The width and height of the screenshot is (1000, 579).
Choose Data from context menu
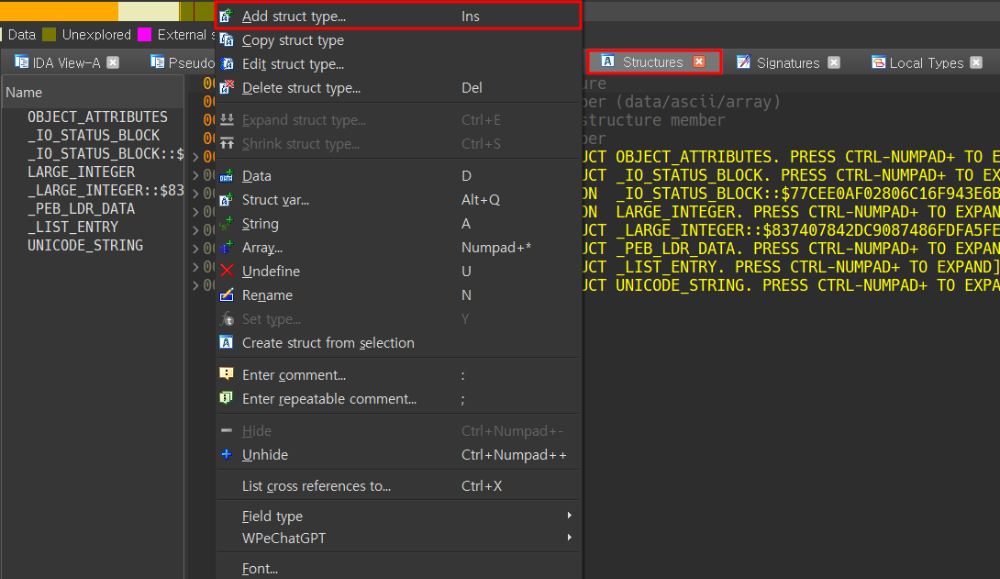click(x=398, y=176)
